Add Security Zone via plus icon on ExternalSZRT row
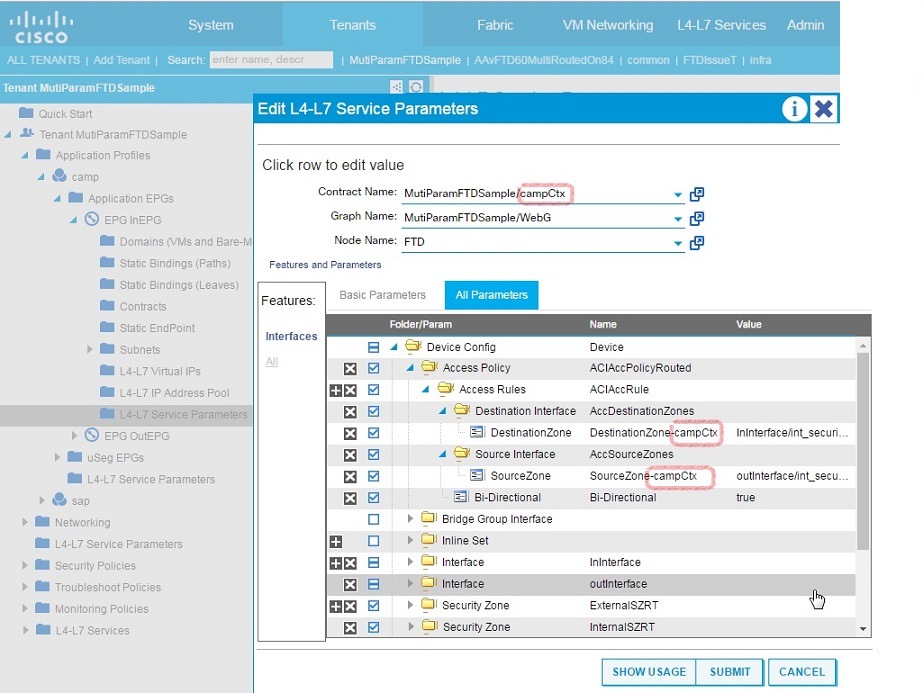923x693 pixels. [336, 606]
